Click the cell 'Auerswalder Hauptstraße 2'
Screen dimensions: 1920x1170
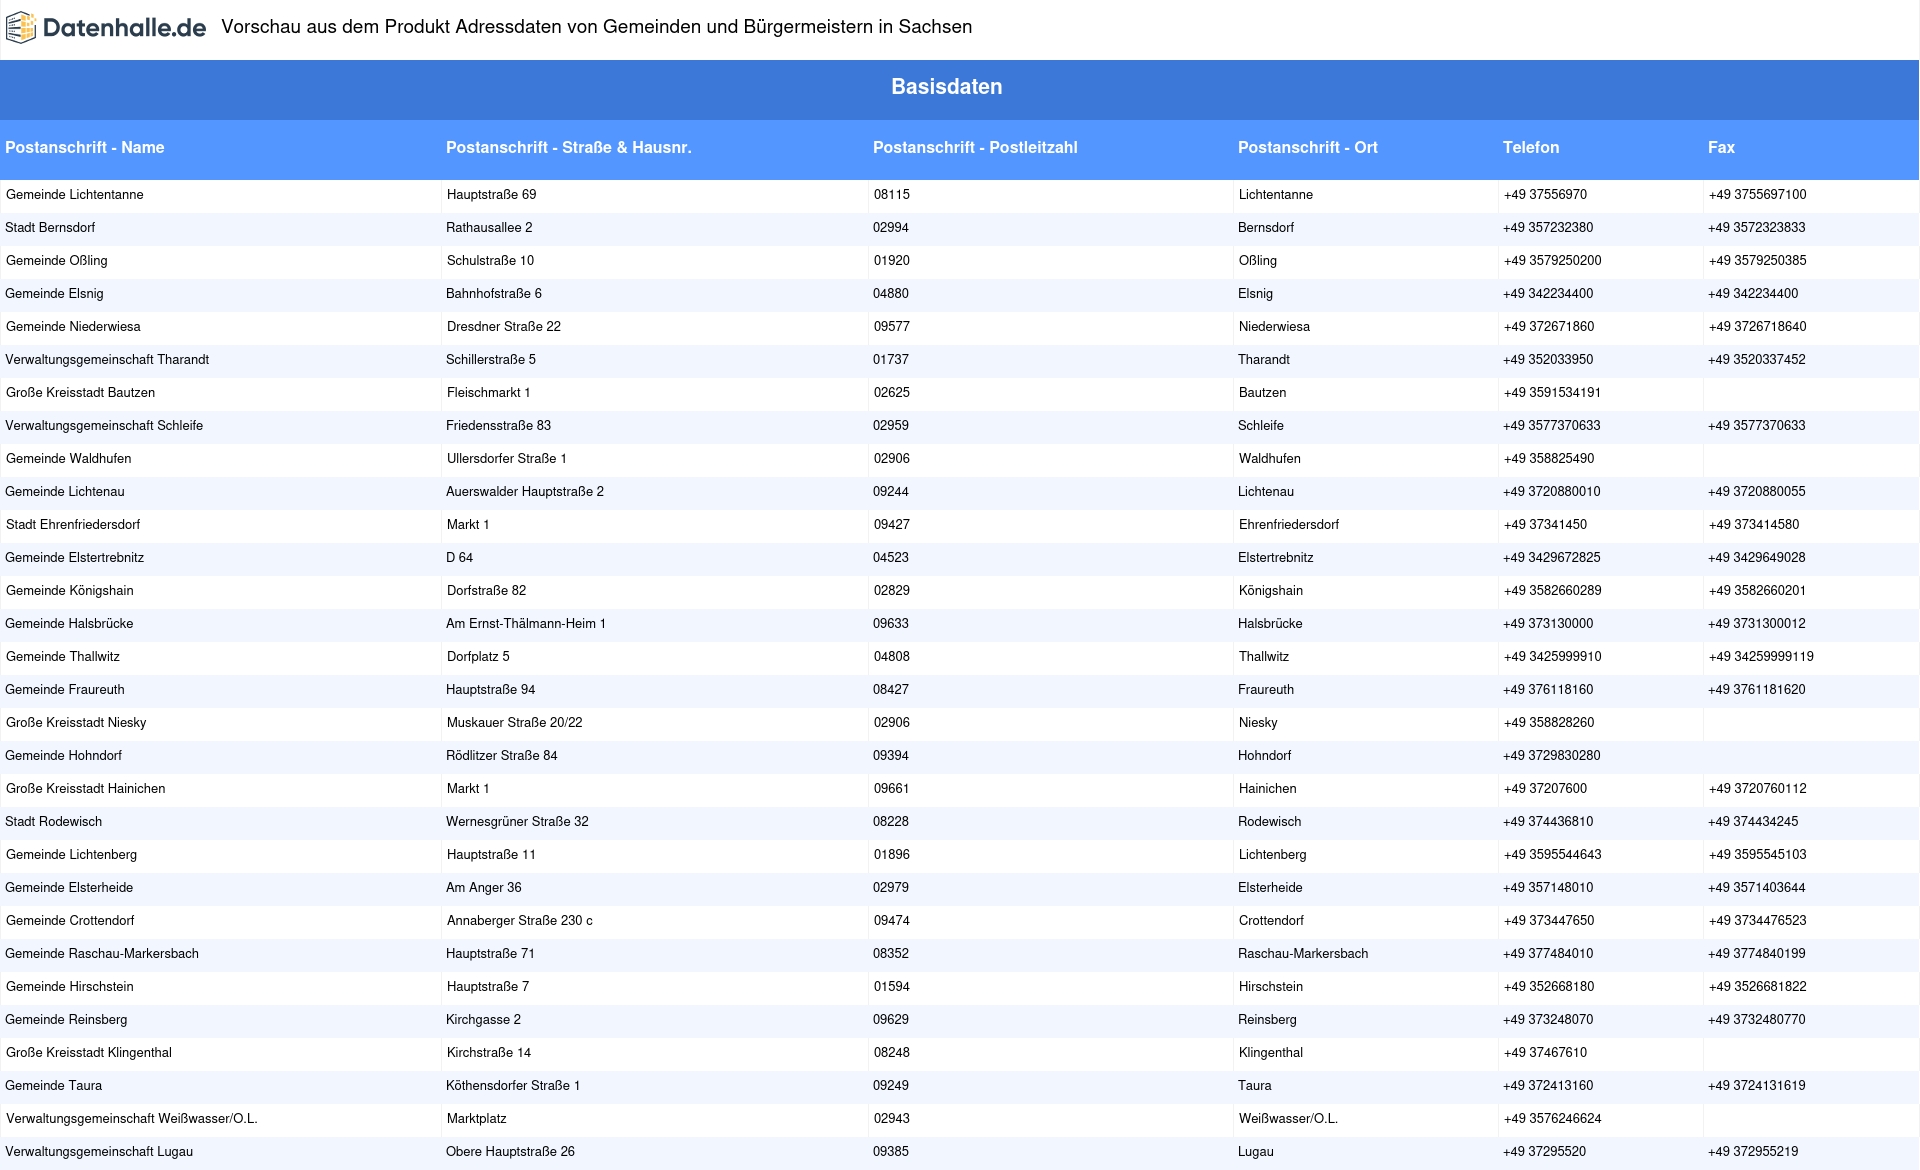point(525,492)
